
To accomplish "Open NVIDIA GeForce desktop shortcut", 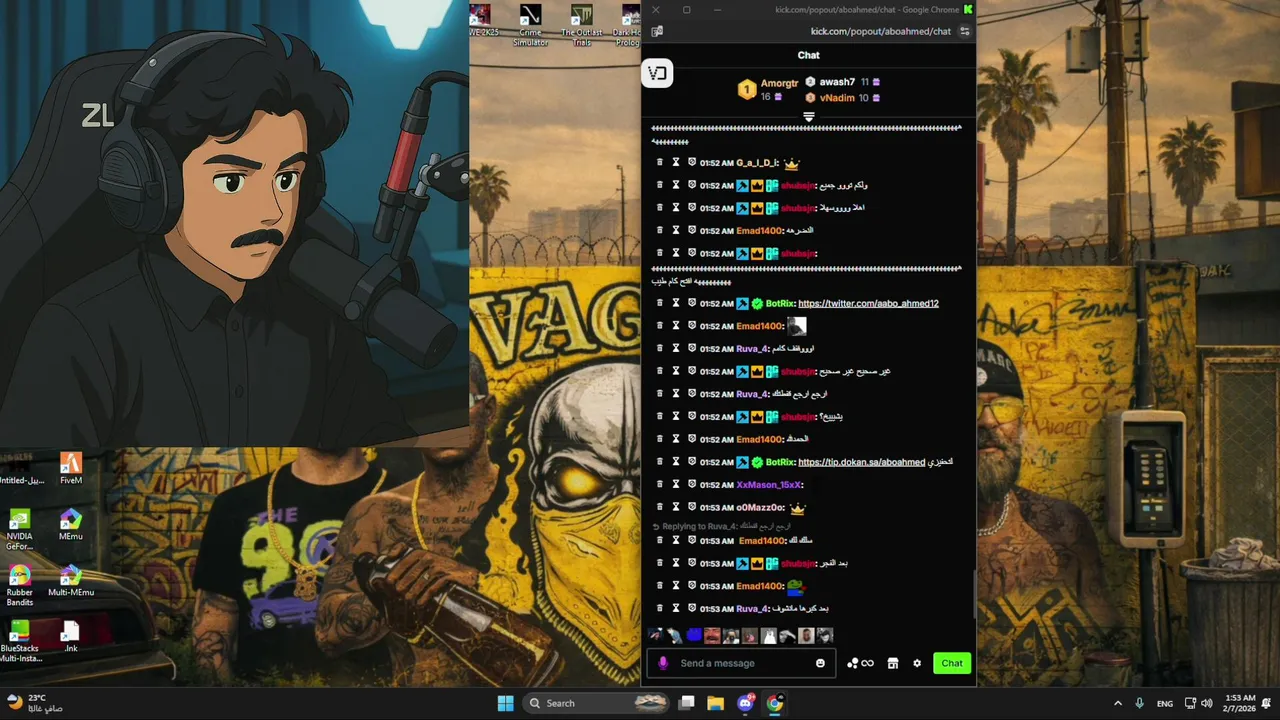I will [19, 530].
